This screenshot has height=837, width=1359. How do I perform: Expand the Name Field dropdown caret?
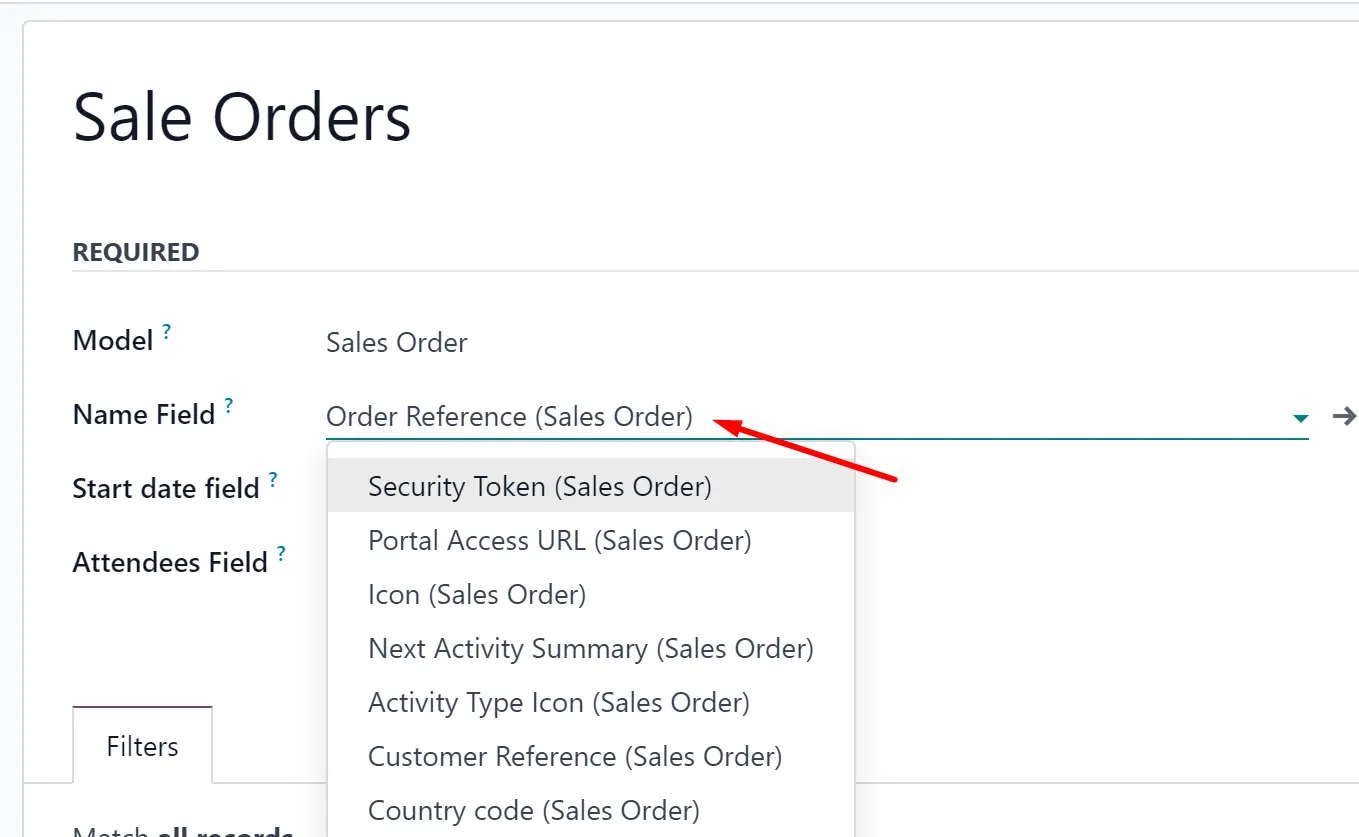[x=1300, y=418]
